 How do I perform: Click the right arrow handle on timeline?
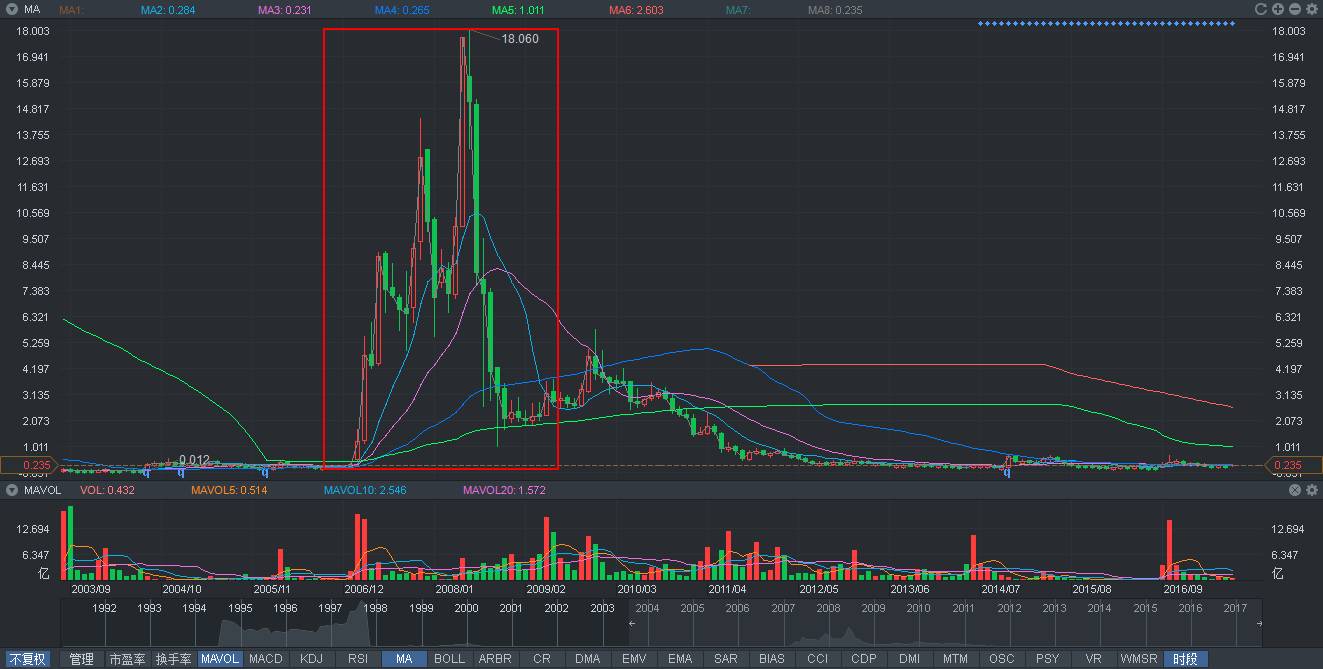pyautogui.click(x=1259, y=623)
